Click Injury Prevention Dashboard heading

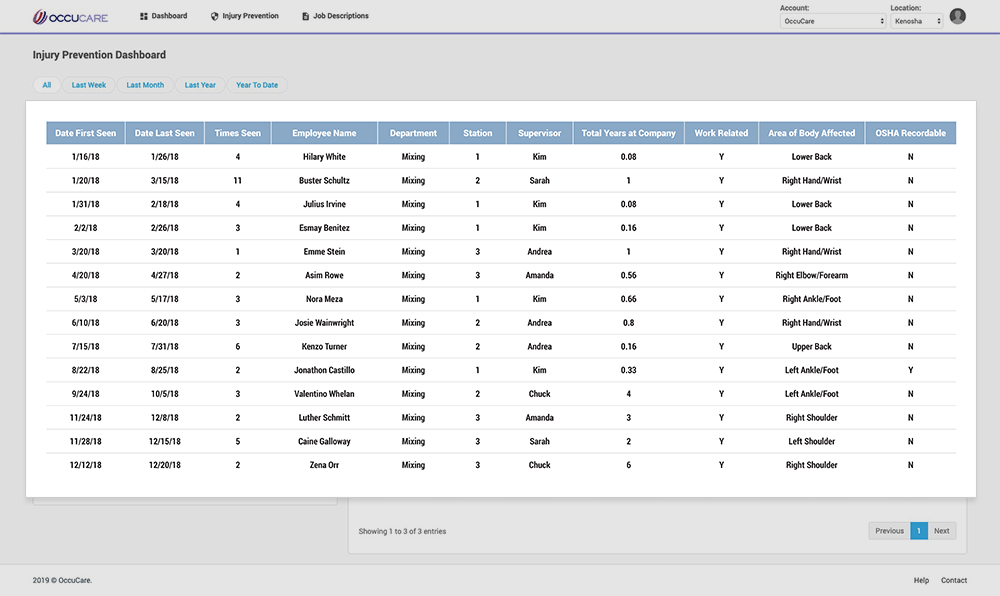click(99, 55)
